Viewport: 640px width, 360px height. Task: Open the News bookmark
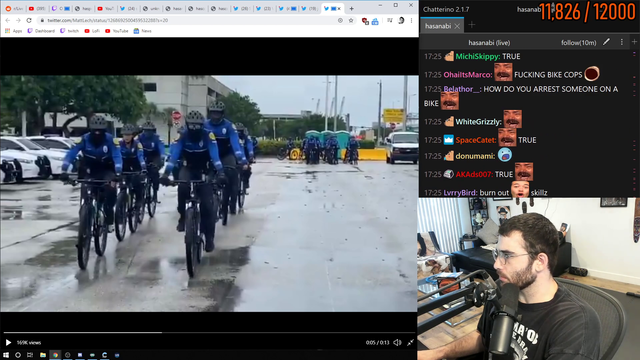[x=142, y=31]
